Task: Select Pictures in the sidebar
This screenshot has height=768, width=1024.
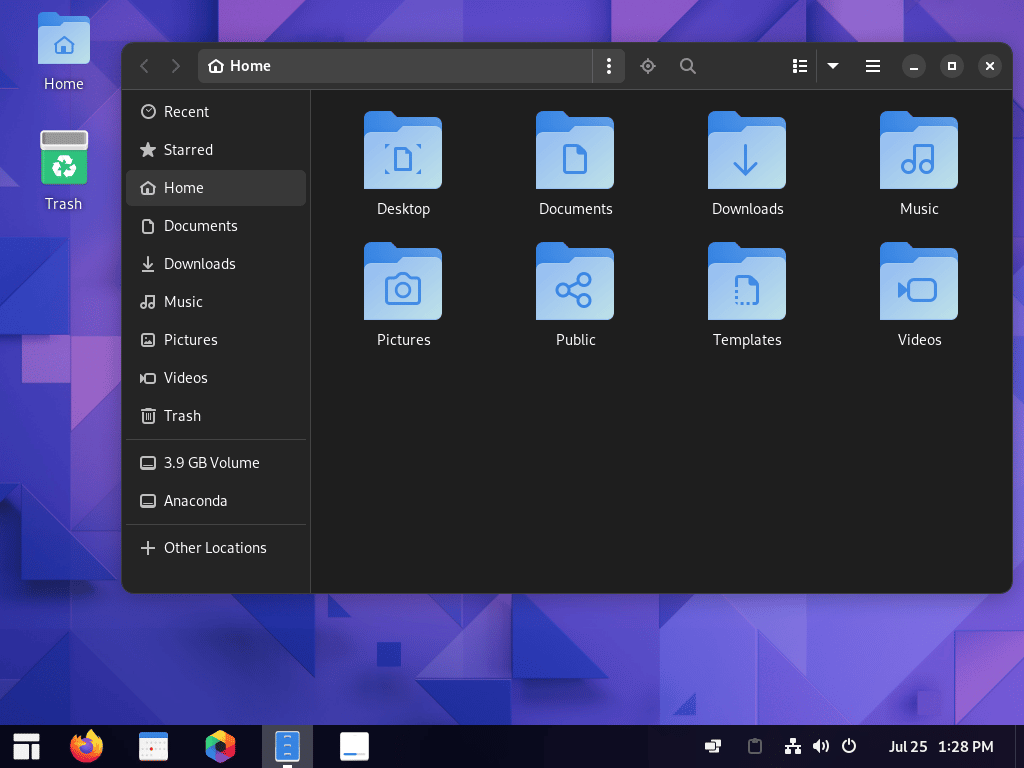Action: [216, 340]
